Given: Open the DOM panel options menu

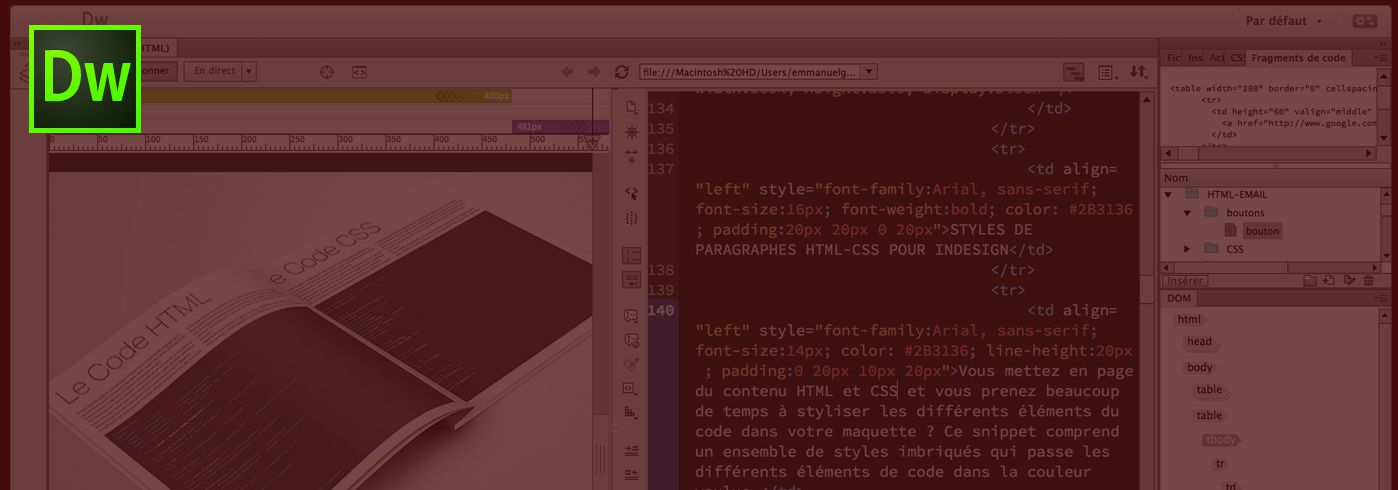Looking at the screenshot, I should pyautogui.click(x=1382, y=298).
